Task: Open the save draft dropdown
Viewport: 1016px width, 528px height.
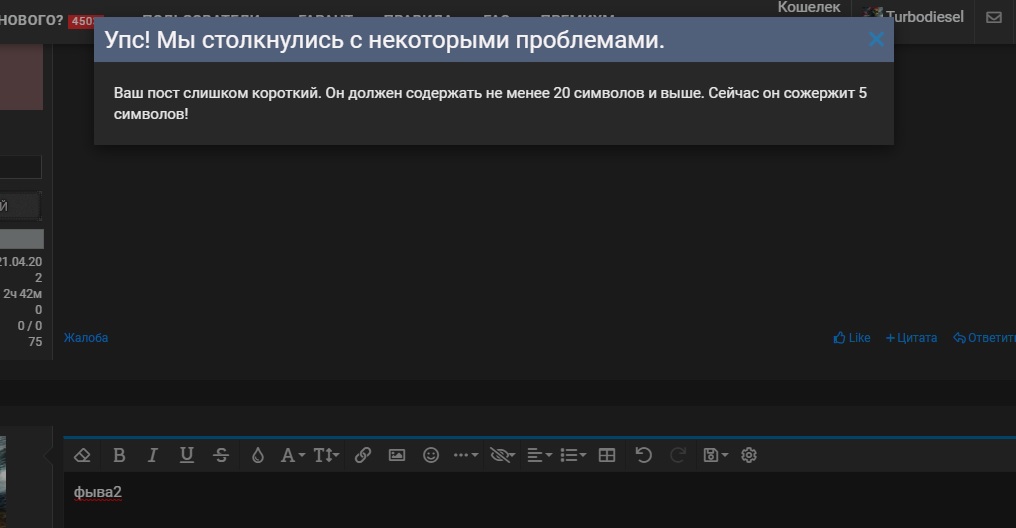Action: [x=715, y=455]
